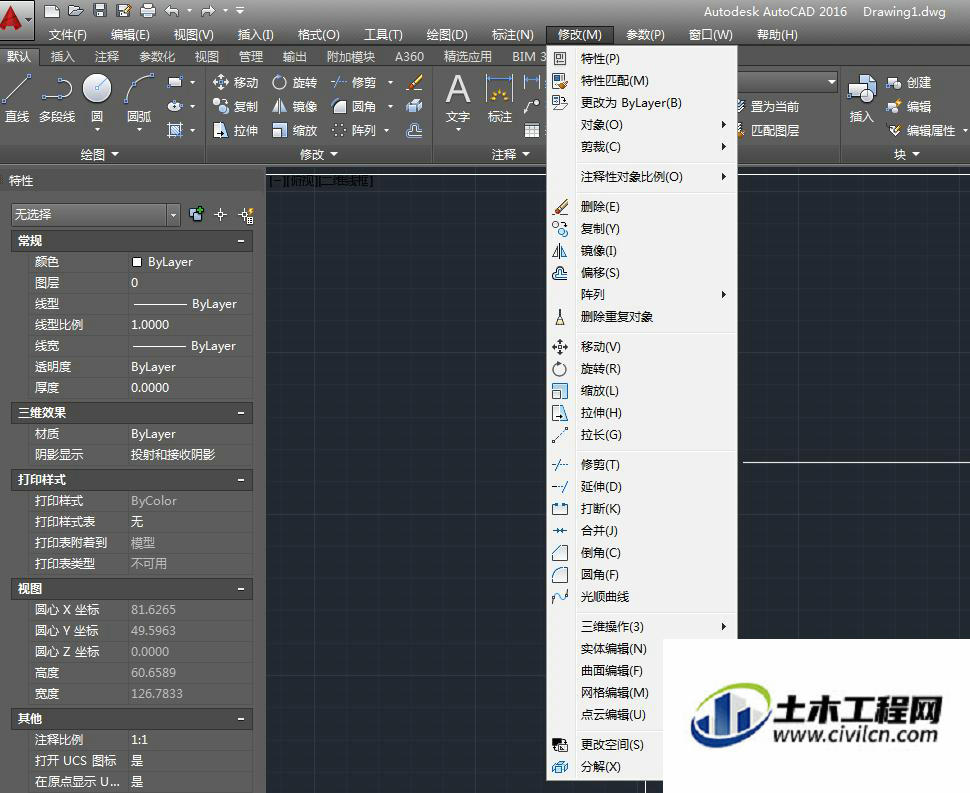
Task: Click the Fillet (圆角) ribbon tool
Action: click(x=354, y=106)
